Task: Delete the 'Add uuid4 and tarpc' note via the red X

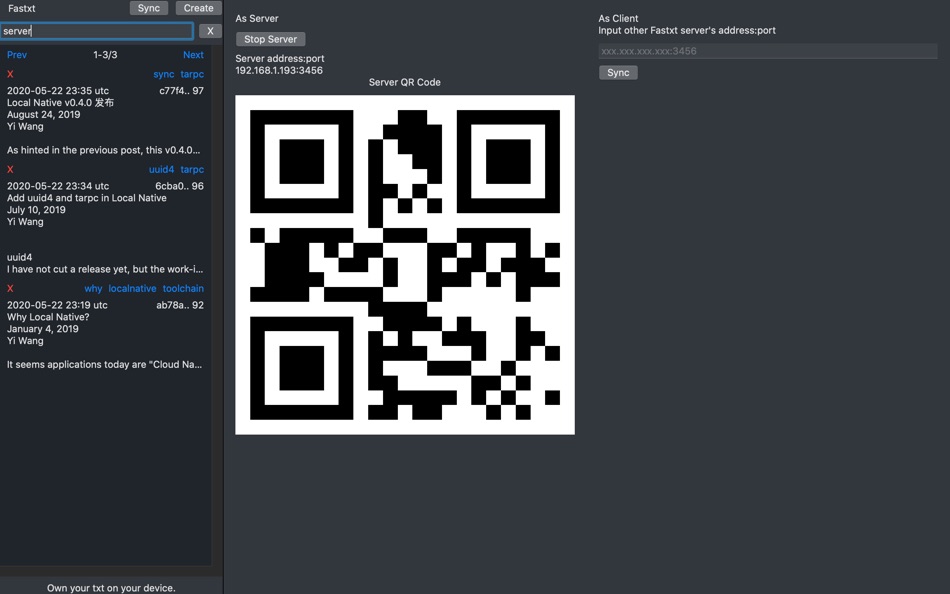Action: [10, 169]
